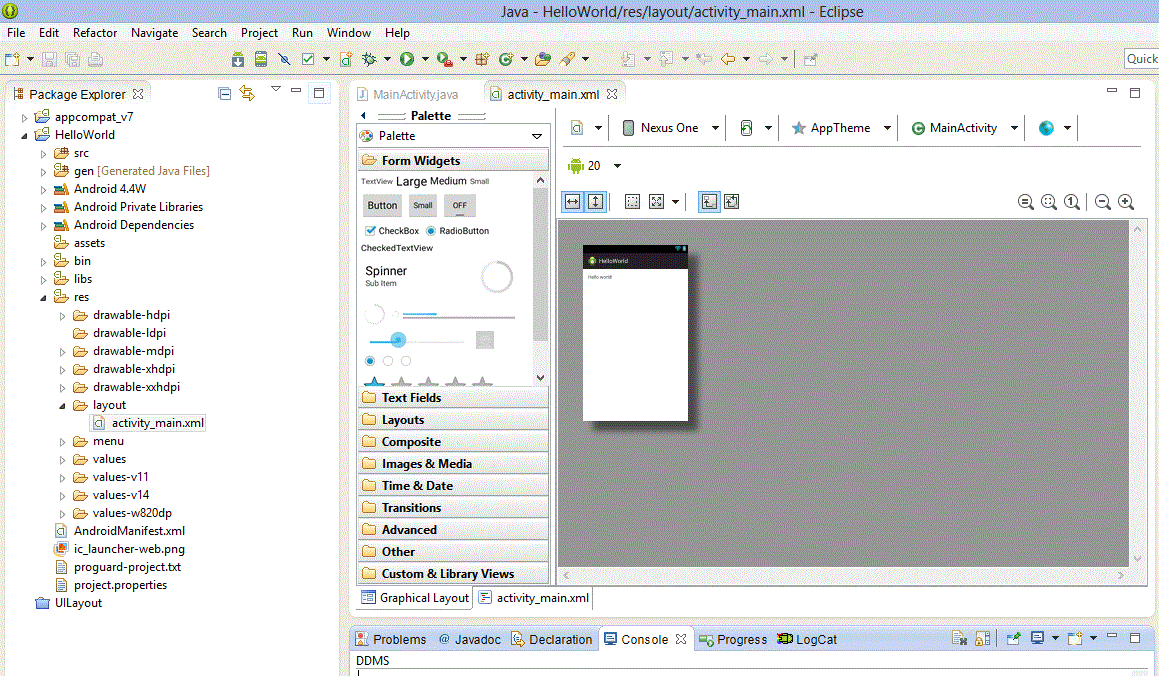
Task: Collapse the res folder
Action: pos(43,298)
